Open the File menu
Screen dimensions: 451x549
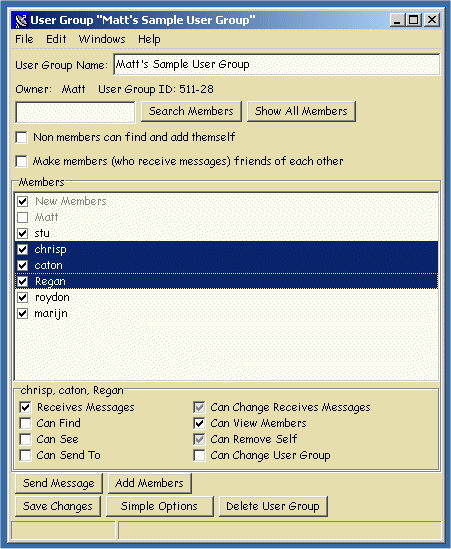point(24,39)
